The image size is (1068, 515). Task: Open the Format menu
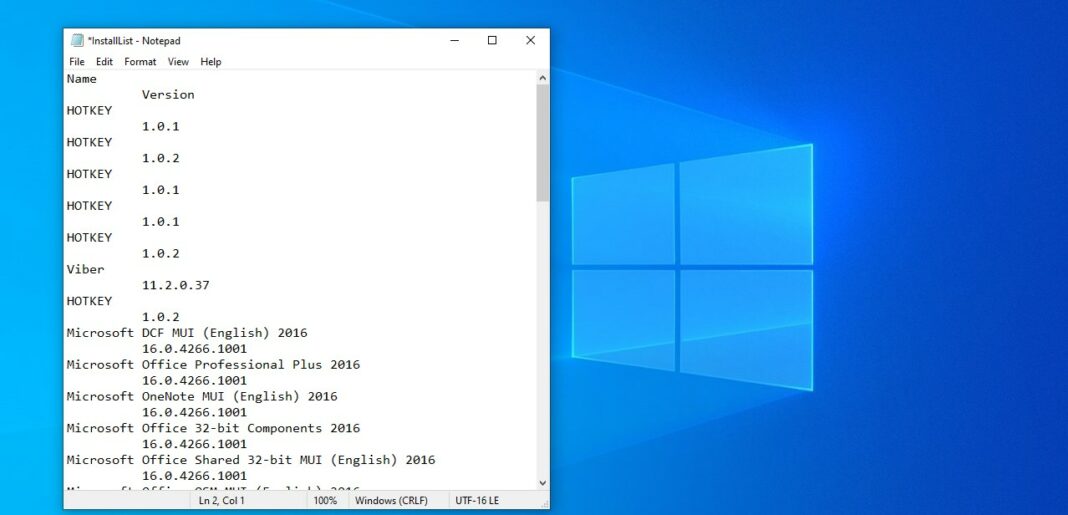click(140, 61)
